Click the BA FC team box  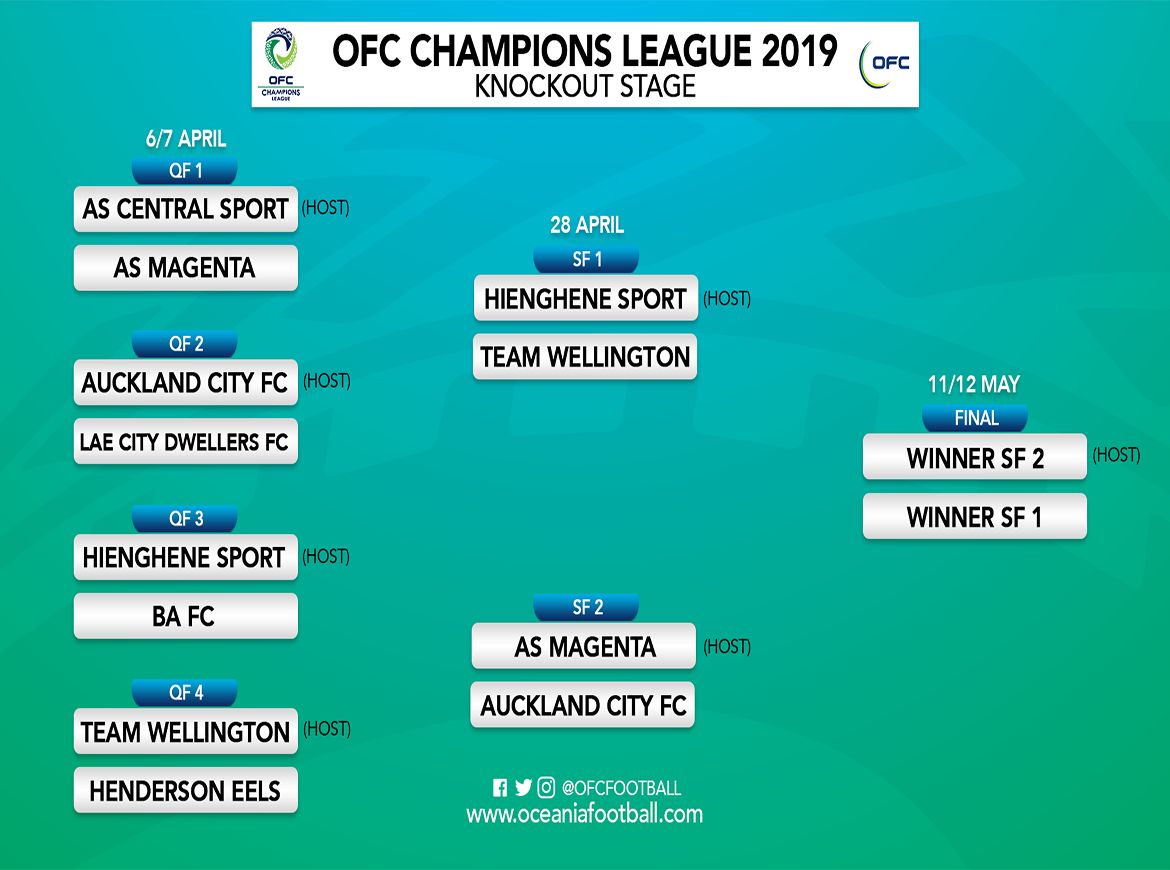186,616
